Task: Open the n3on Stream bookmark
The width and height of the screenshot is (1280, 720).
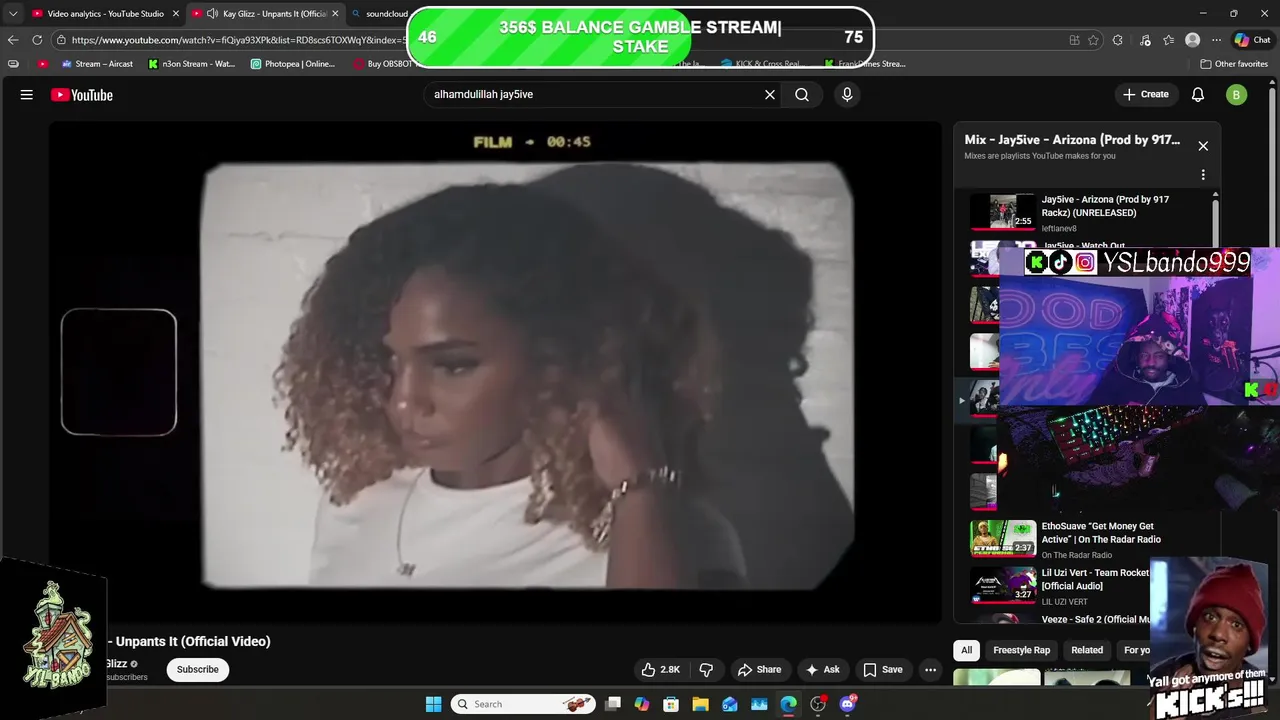Action: 191,64
